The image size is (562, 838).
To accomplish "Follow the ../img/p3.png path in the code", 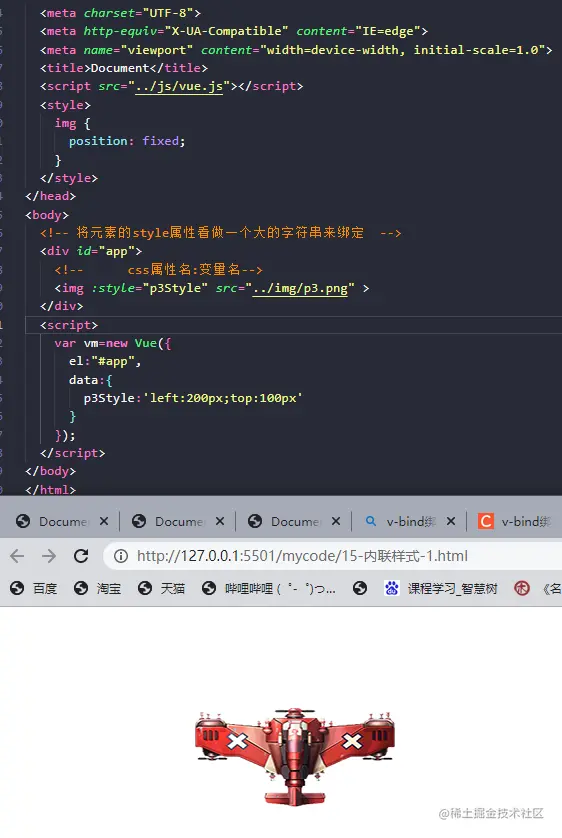I will coord(300,288).
